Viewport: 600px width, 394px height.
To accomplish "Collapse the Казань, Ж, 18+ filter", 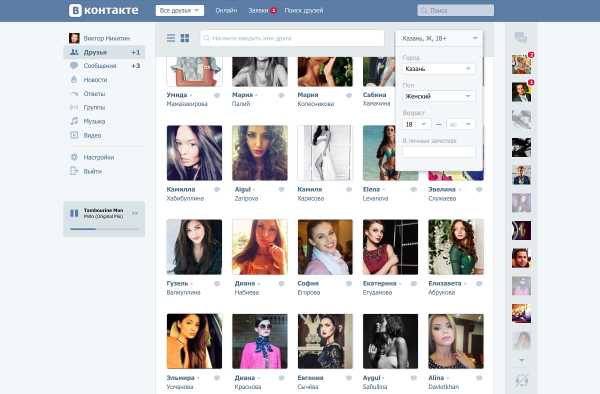I will pyautogui.click(x=439, y=38).
